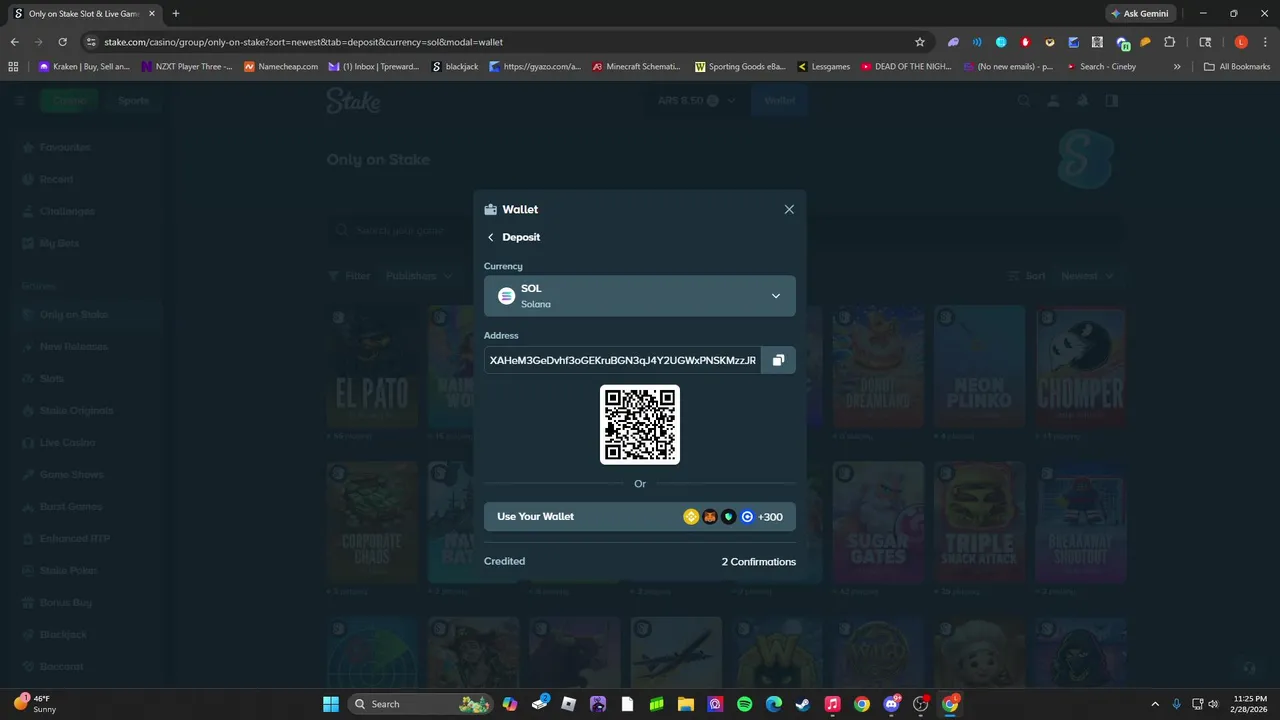Open the Lessgames bookmark

[824, 67]
